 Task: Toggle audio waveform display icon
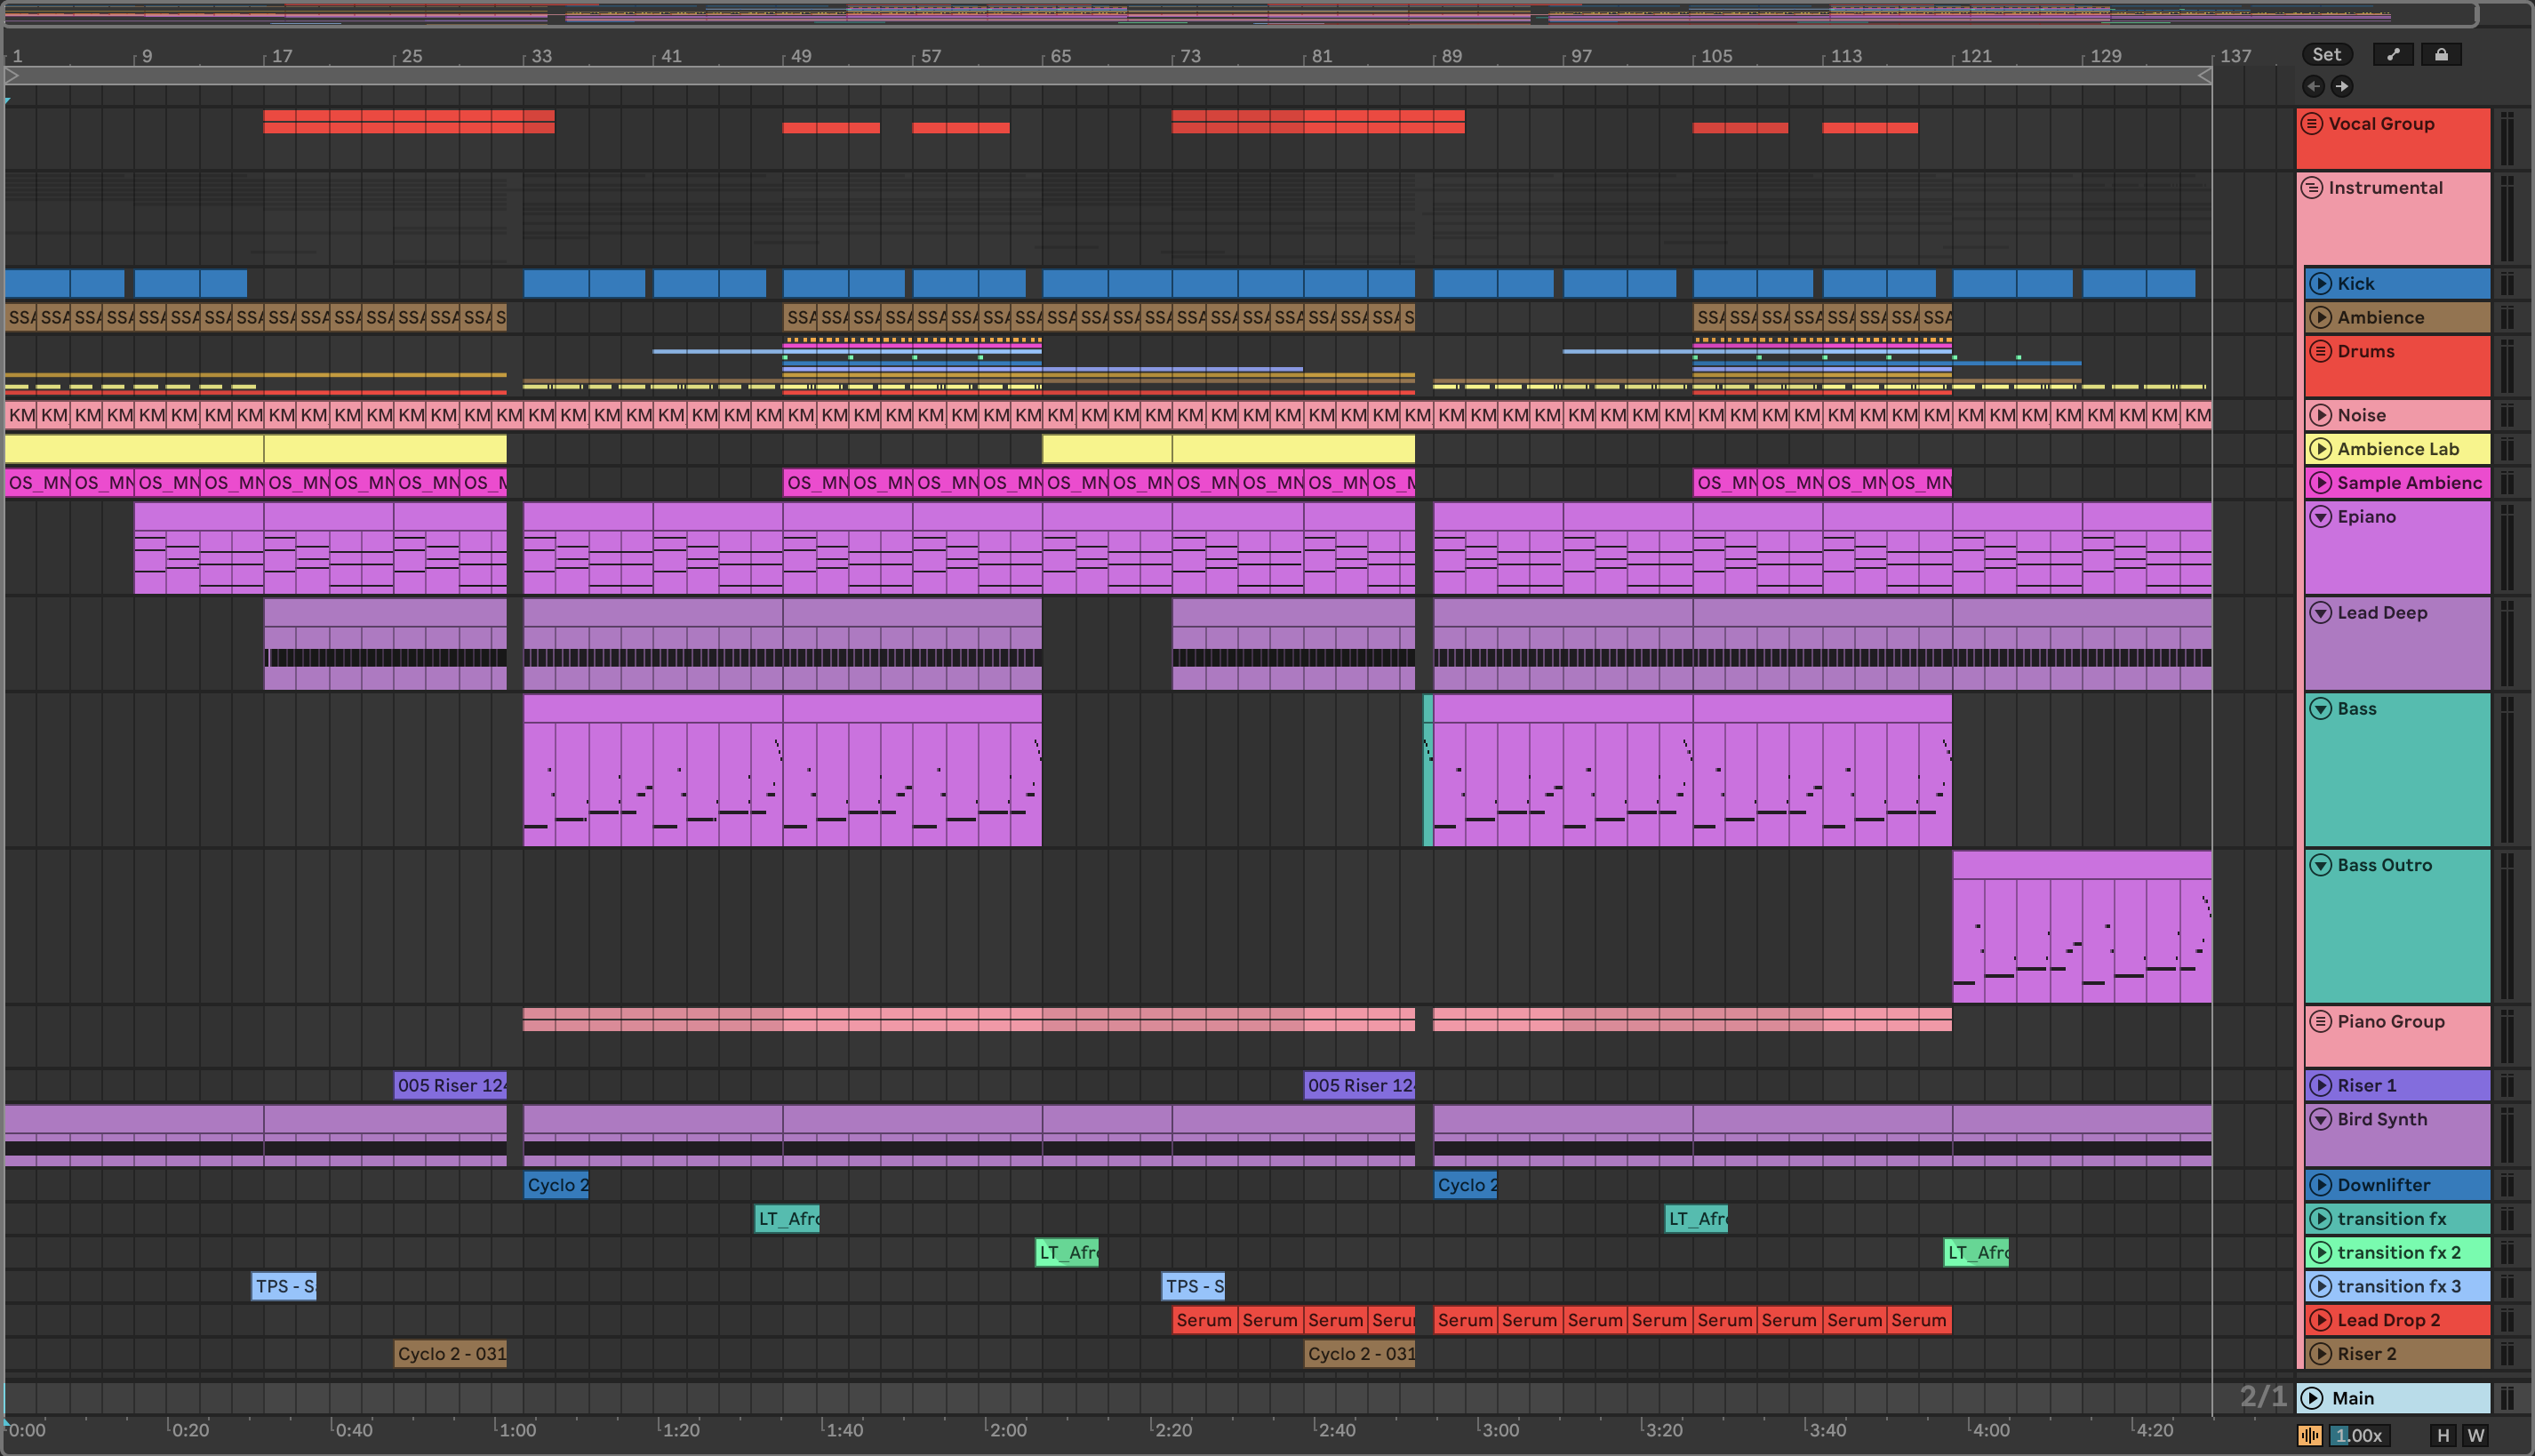point(2309,1436)
